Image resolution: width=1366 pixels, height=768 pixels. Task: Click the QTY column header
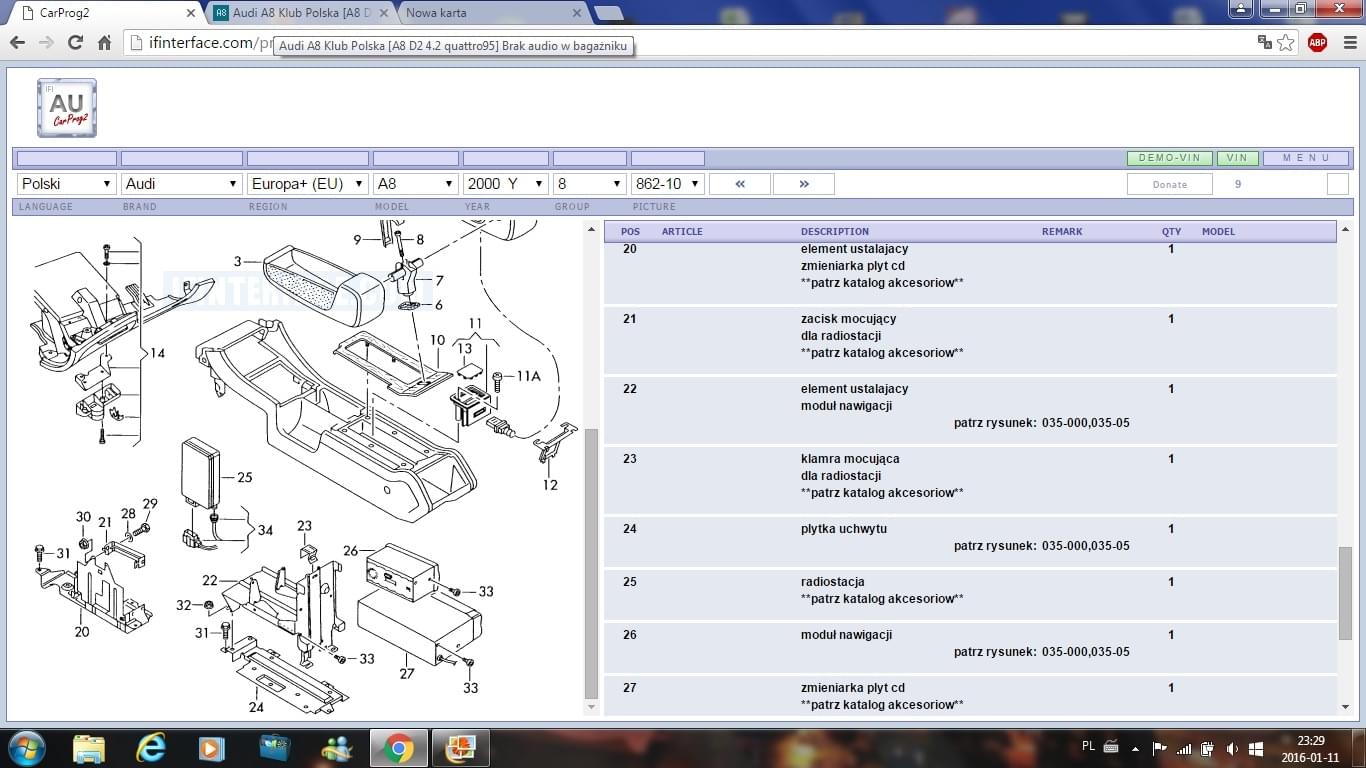(x=1171, y=231)
